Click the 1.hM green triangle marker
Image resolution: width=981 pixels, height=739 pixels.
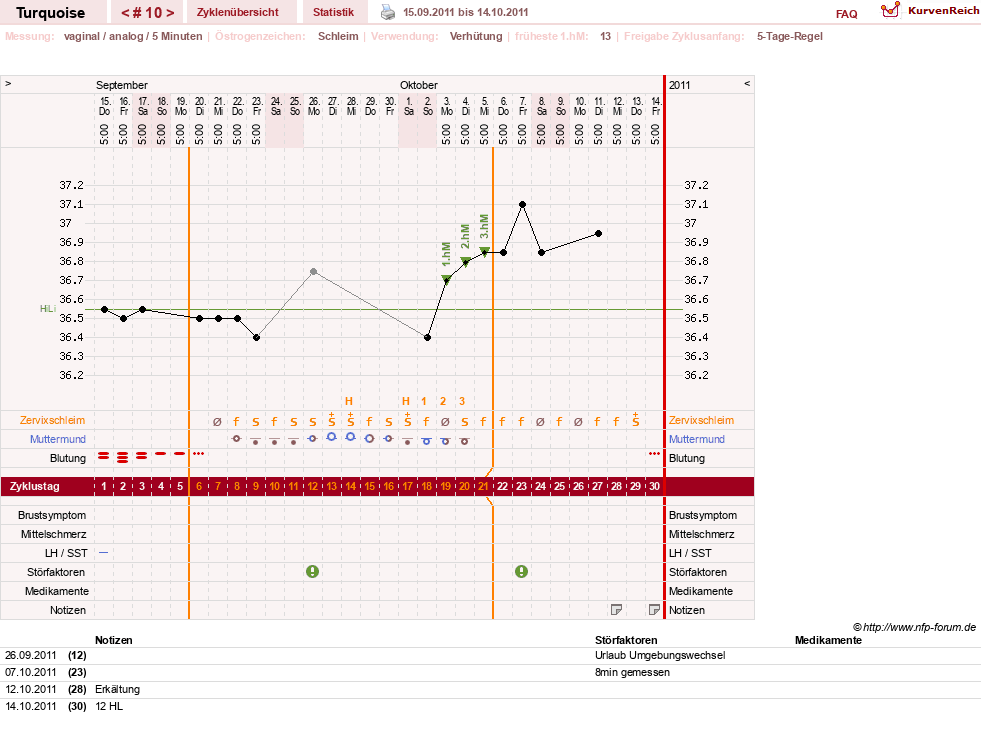click(x=446, y=280)
